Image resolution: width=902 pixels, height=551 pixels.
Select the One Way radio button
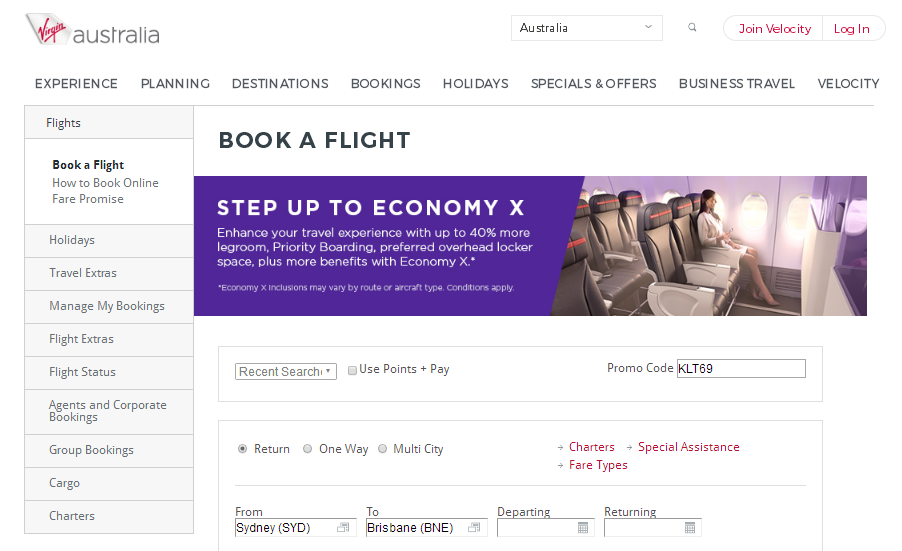308,449
